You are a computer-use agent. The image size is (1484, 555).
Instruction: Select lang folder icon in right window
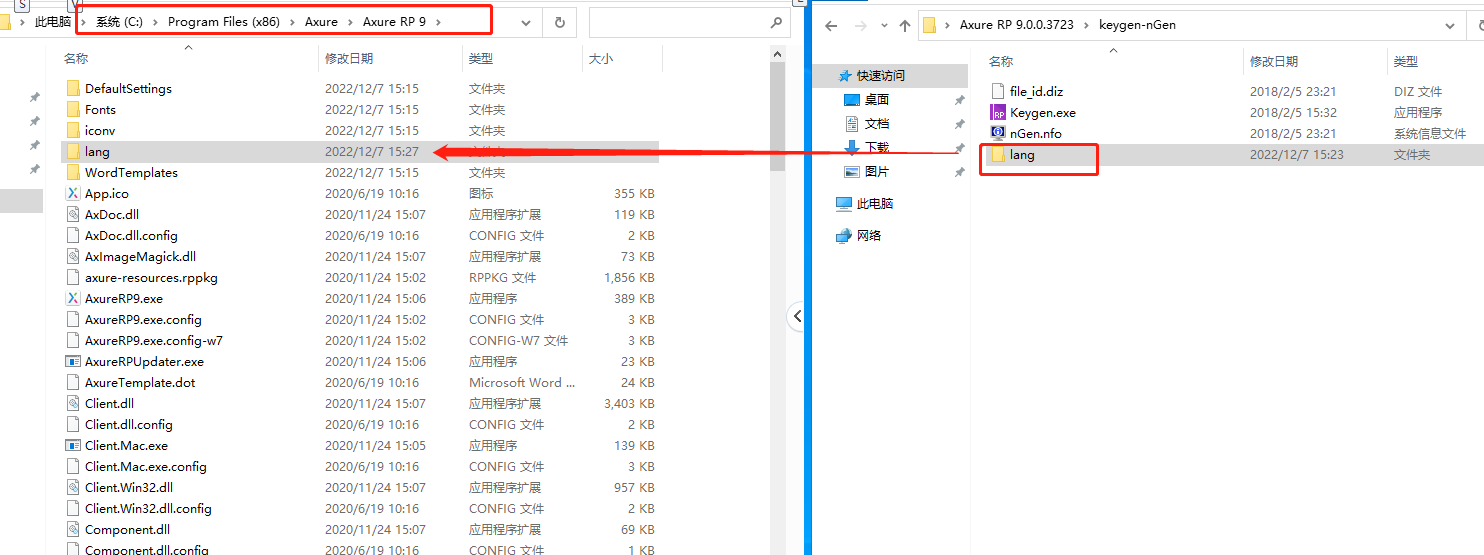click(x=997, y=154)
